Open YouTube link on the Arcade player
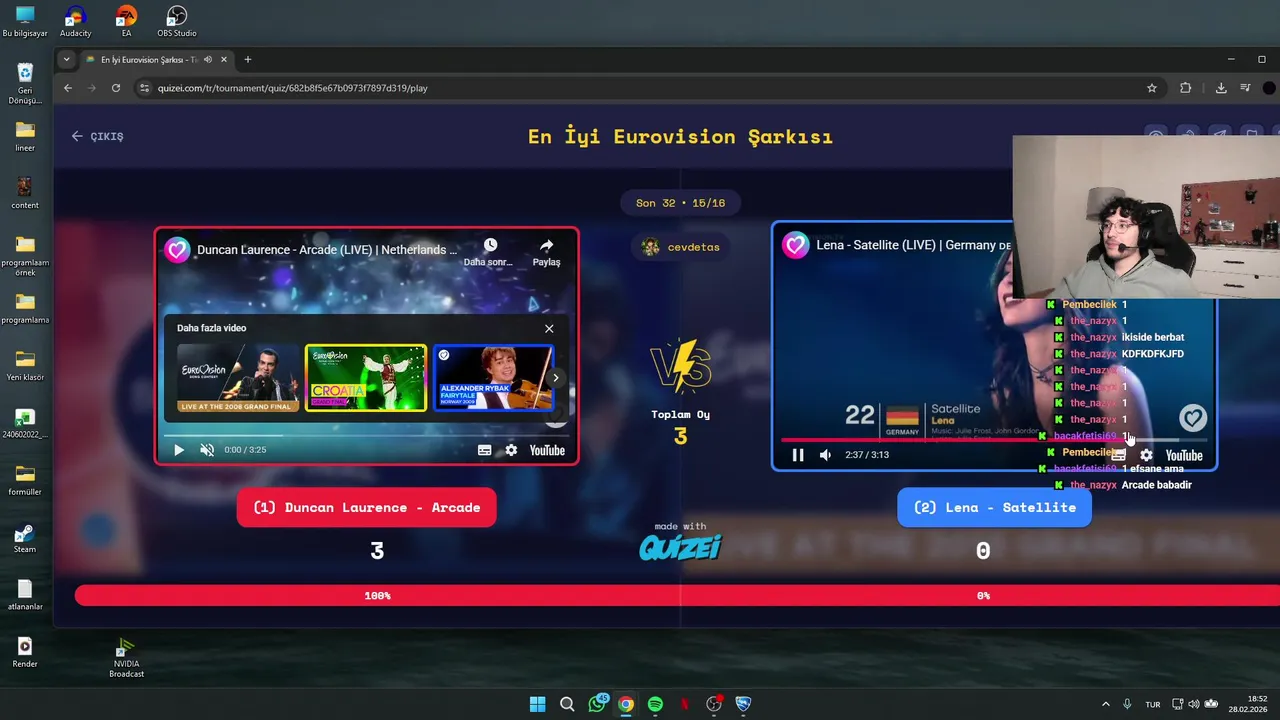This screenshot has height=720, width=1280. (x=547, y=450)
